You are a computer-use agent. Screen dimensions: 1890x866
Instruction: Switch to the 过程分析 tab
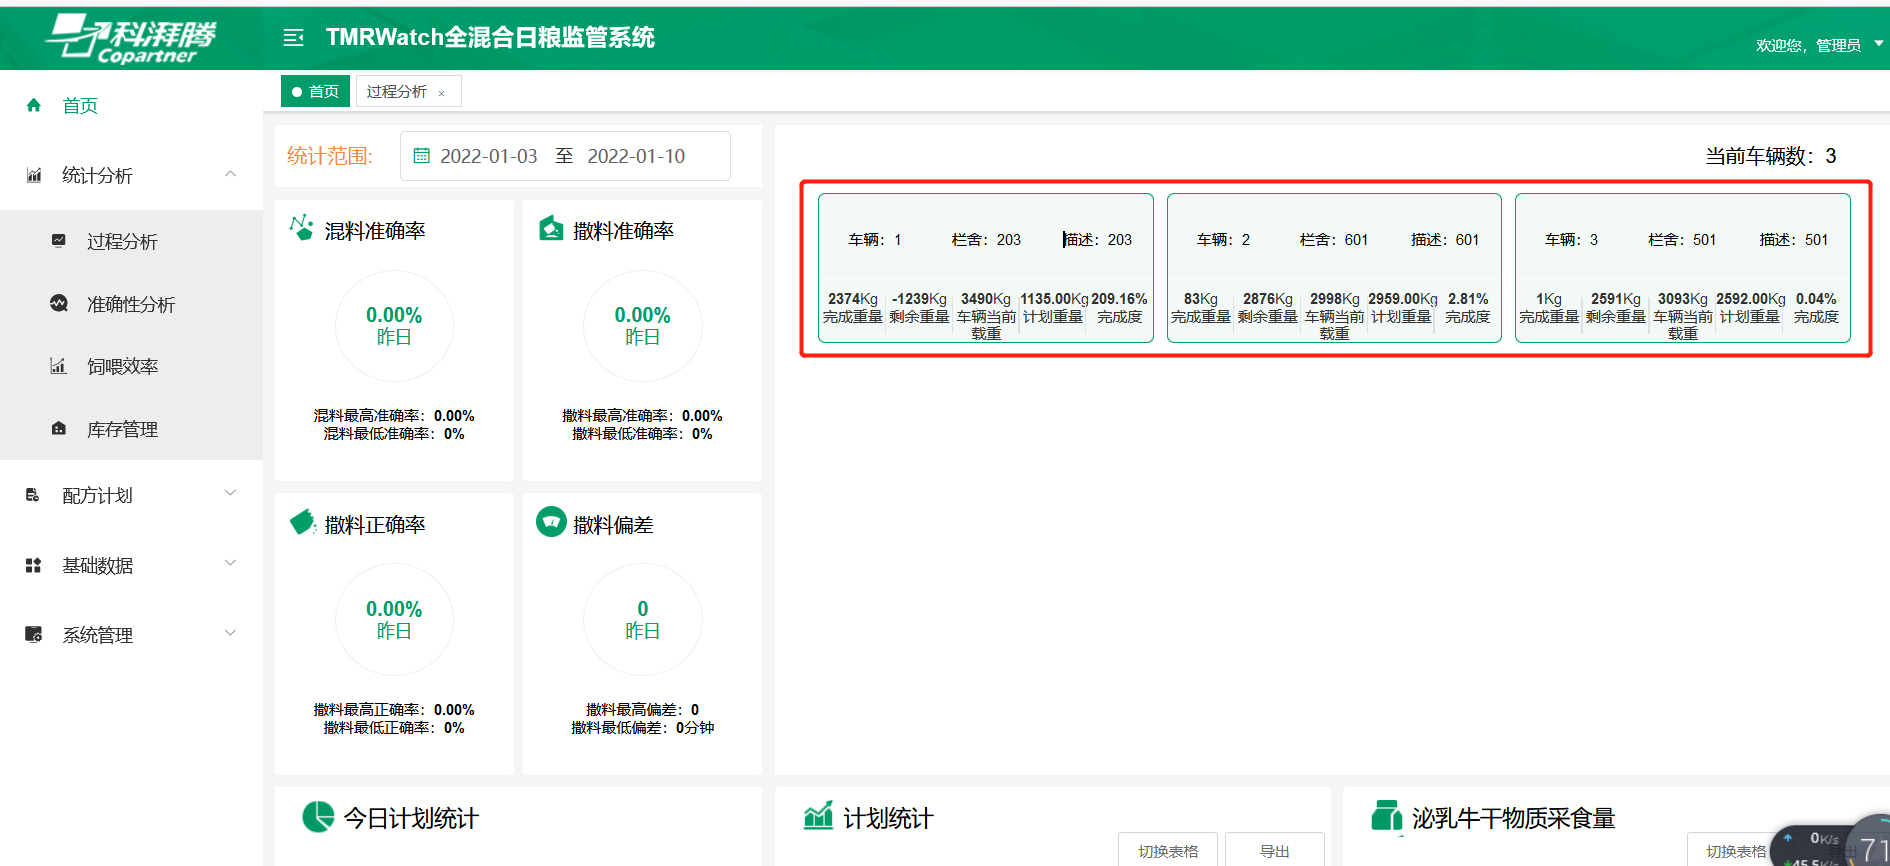click(x=397, y=91)
